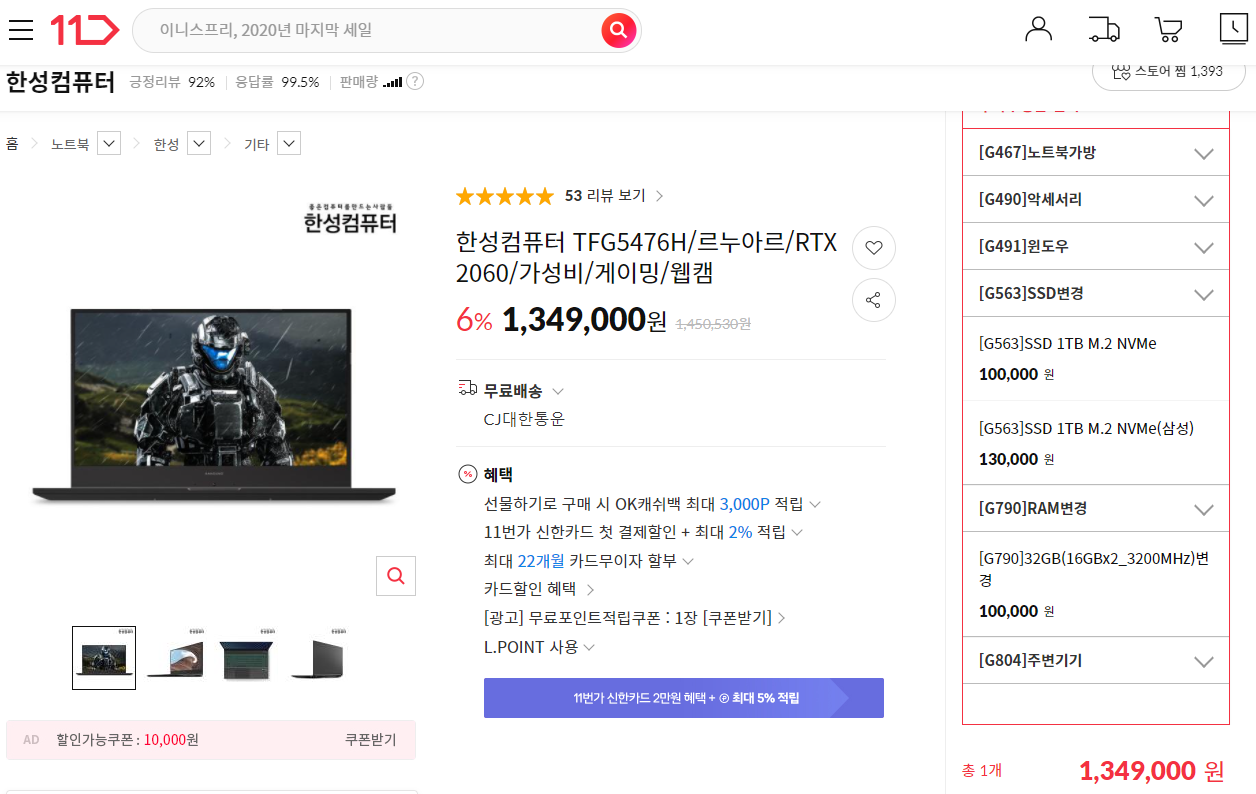Open the shopping cart icon
1256x794 pixels.
1168,29
